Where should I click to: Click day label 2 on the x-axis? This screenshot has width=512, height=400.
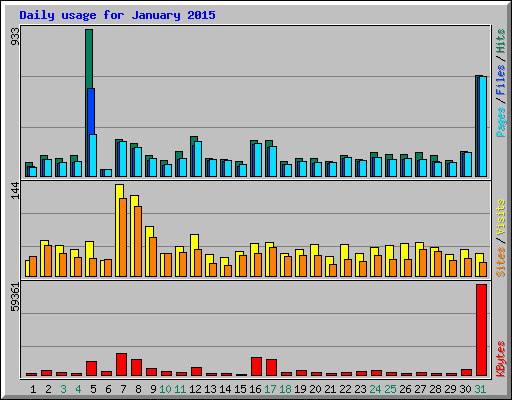[48, 389]
